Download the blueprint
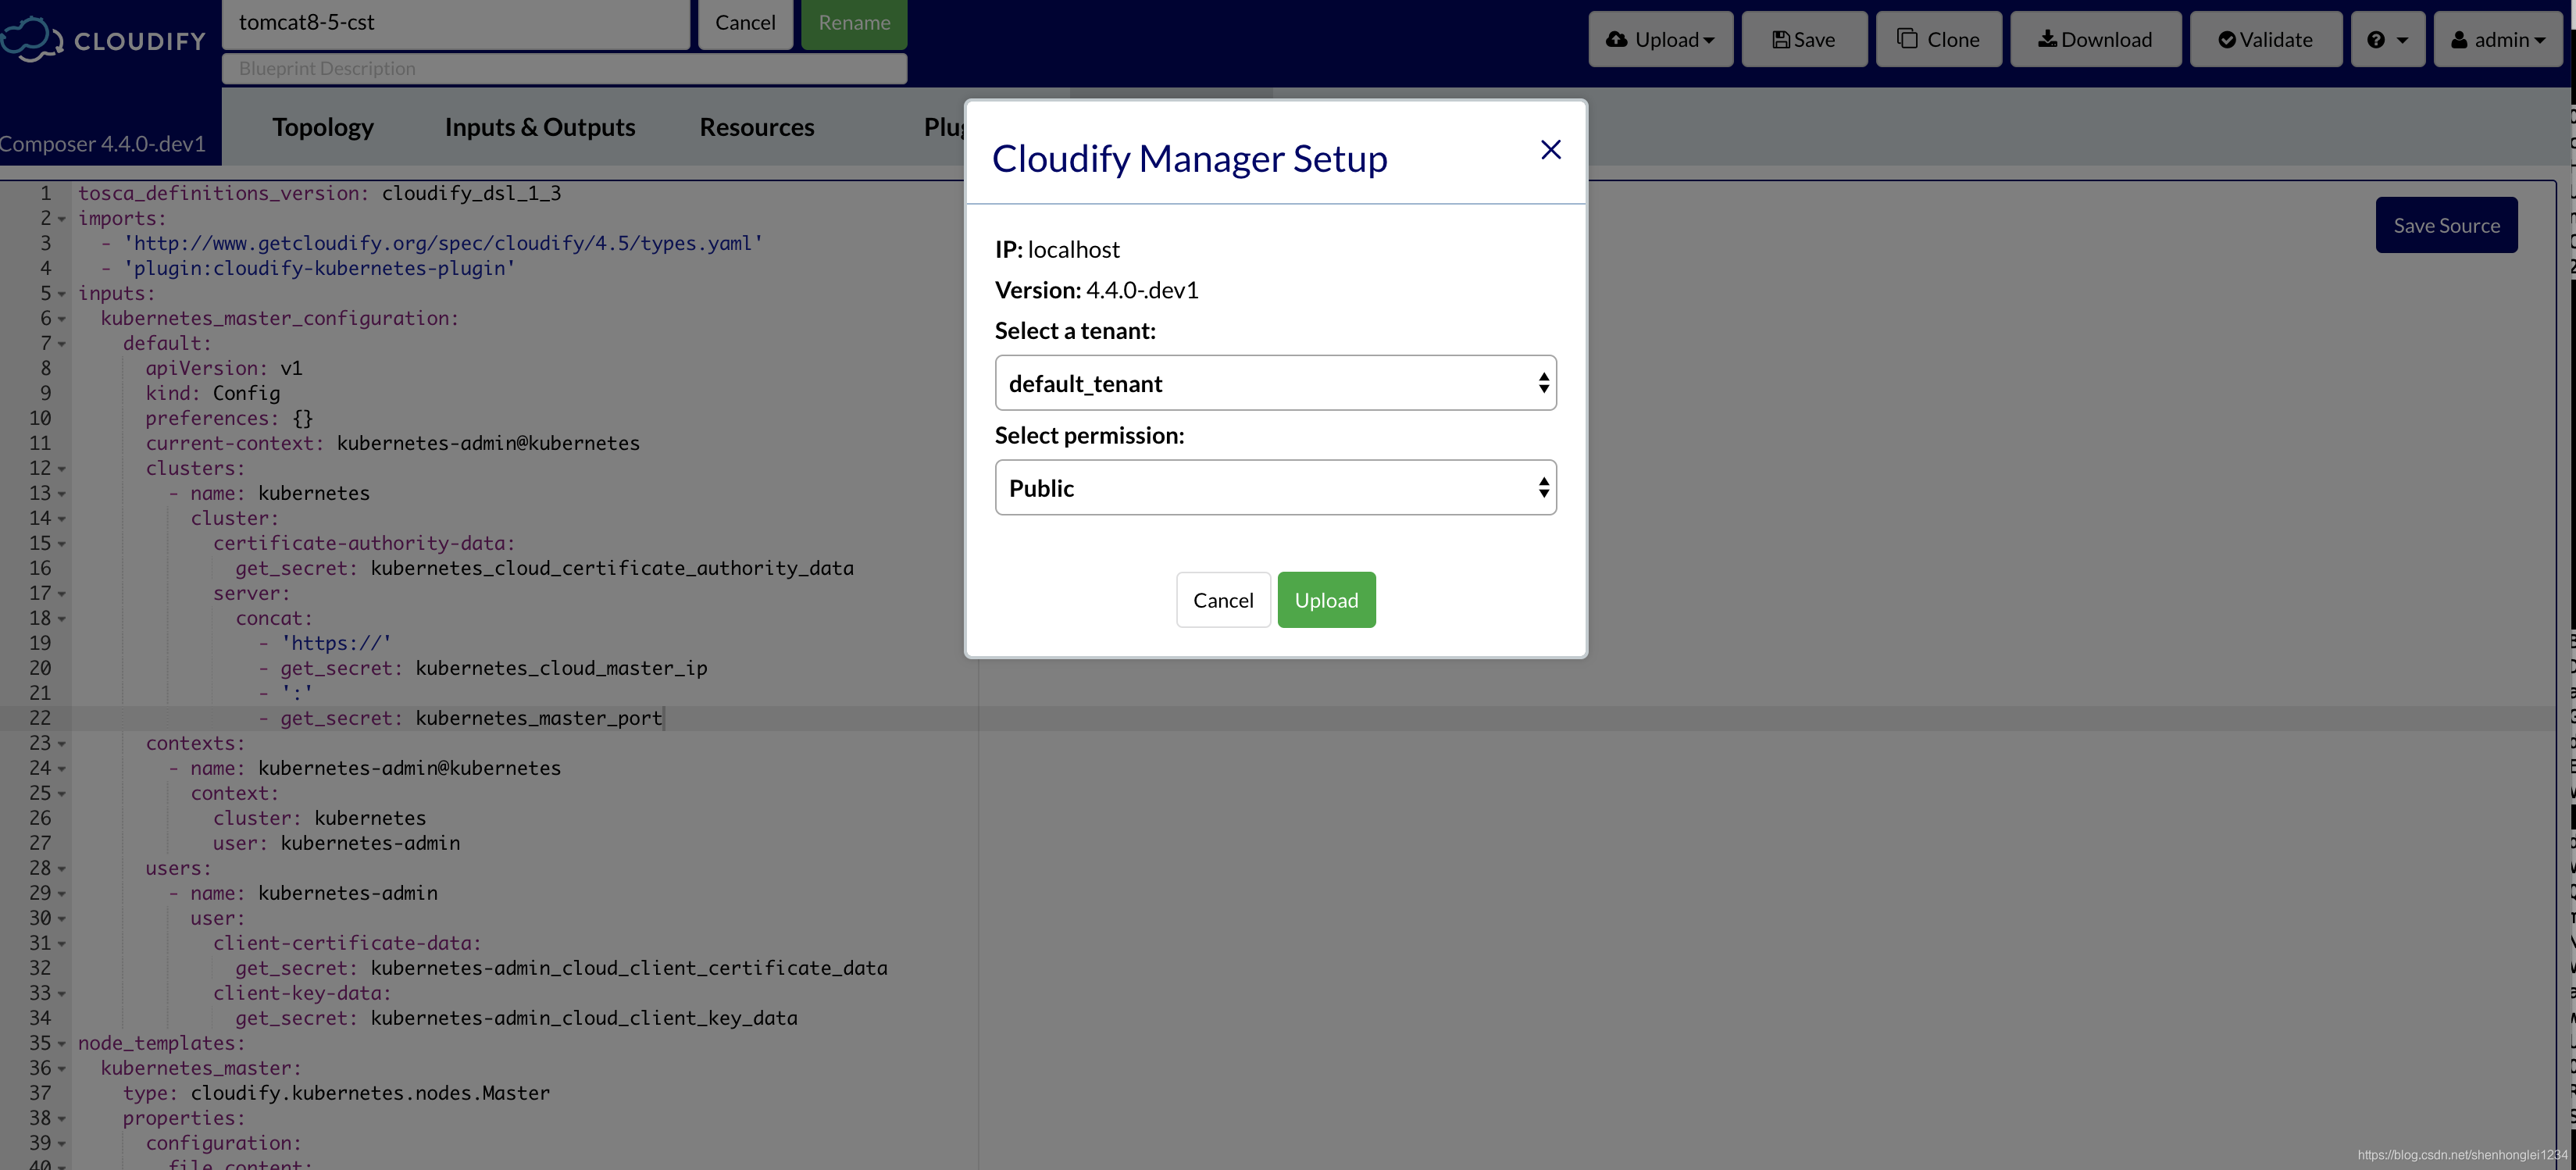Screen dimensions: 2576x1170 coord(2095,39)
